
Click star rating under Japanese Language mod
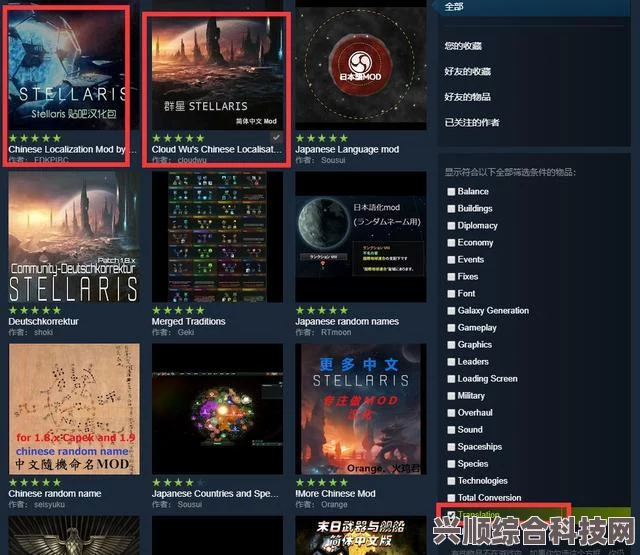[x=322, y=138]
